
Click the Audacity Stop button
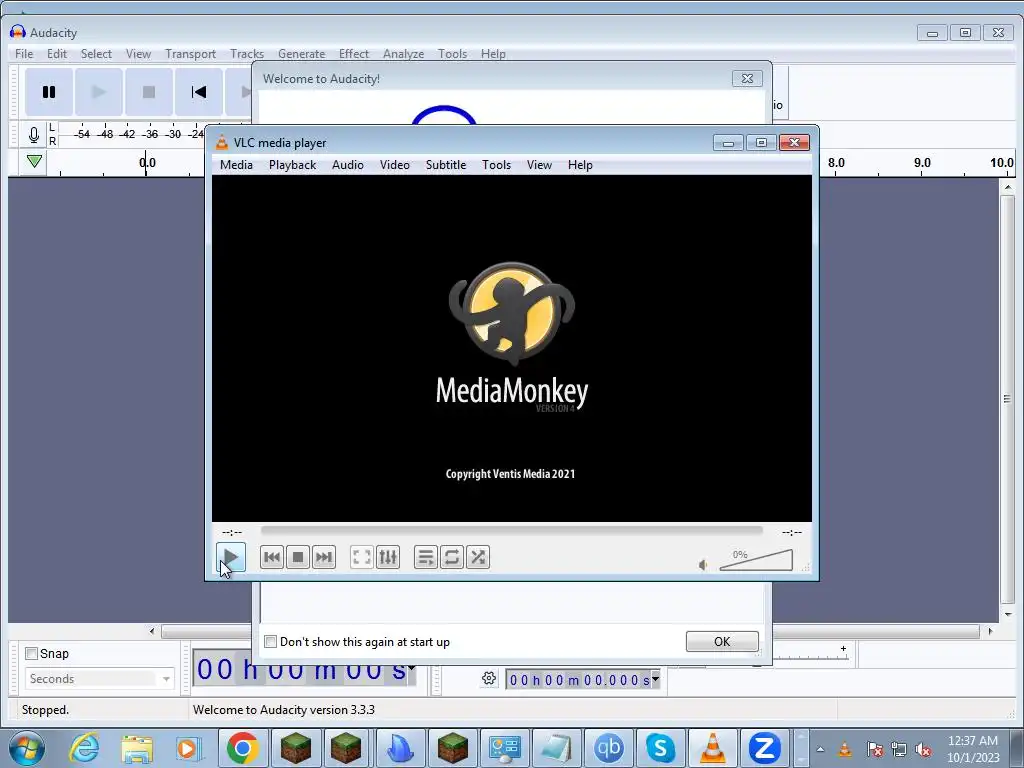point(149,92)
